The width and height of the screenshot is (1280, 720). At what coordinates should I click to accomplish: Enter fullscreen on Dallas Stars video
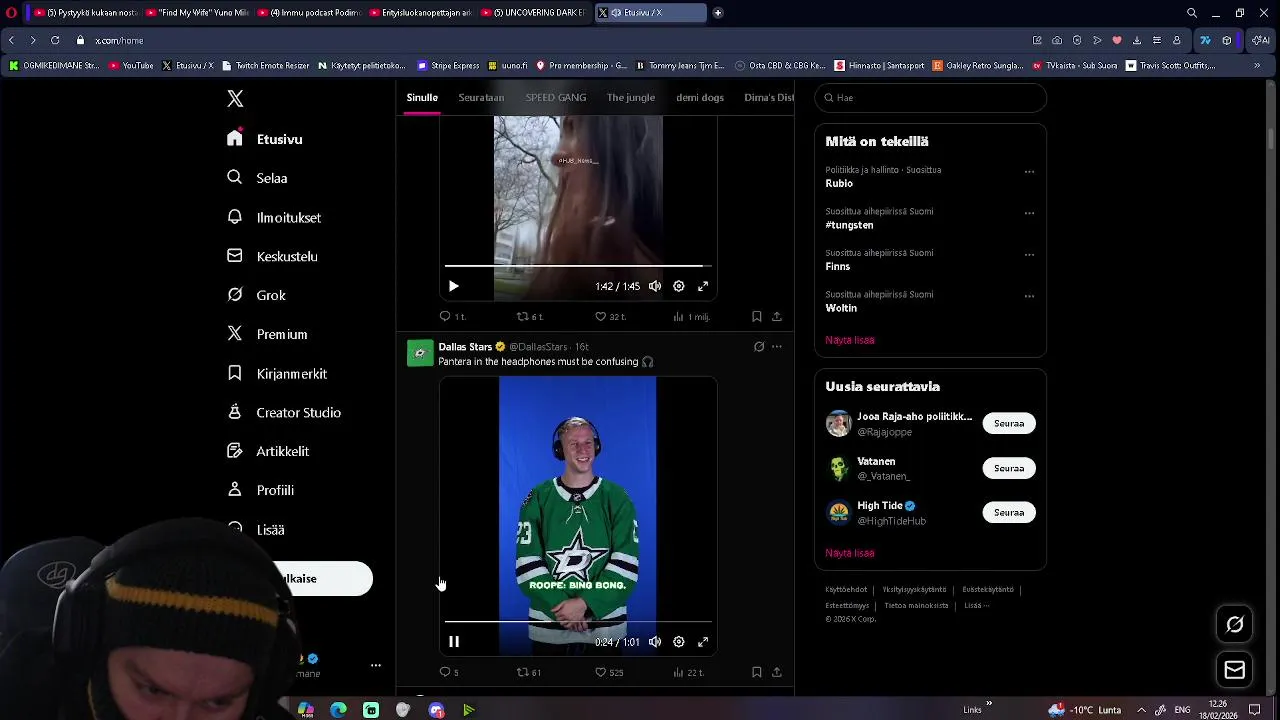(703, 642)
